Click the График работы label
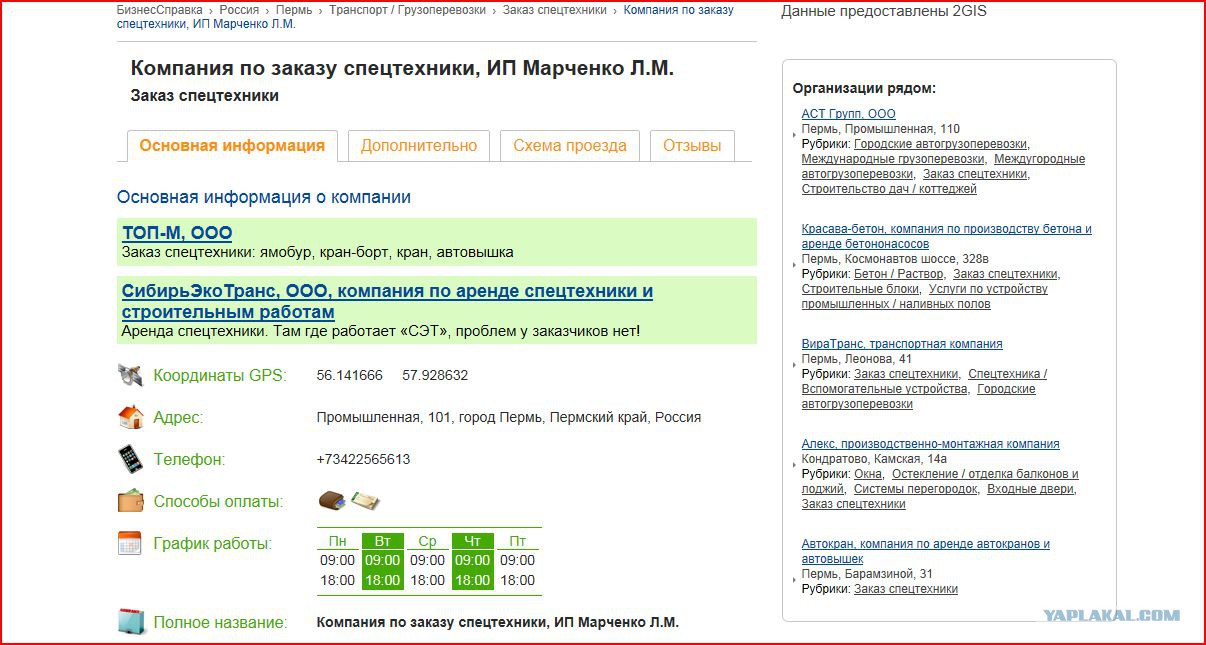This screenshot has height=645, width=1206. point(212,544)
